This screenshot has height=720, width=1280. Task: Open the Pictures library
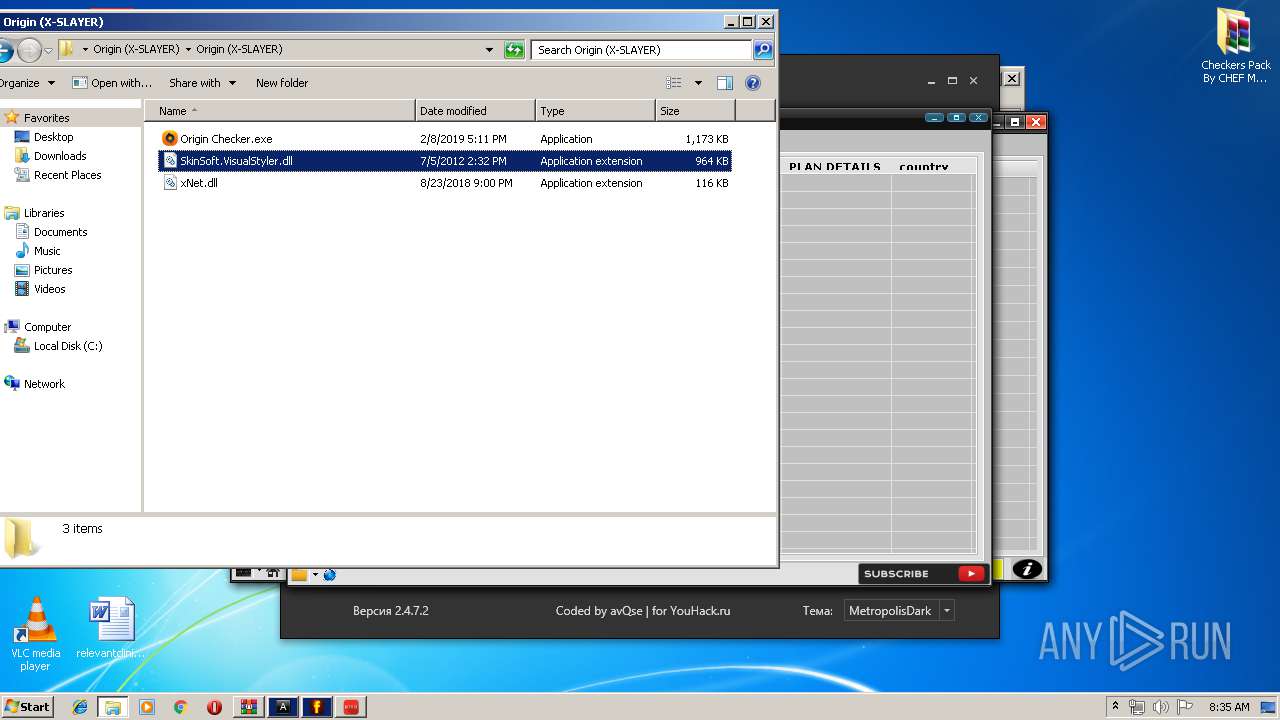coord(53,270)
